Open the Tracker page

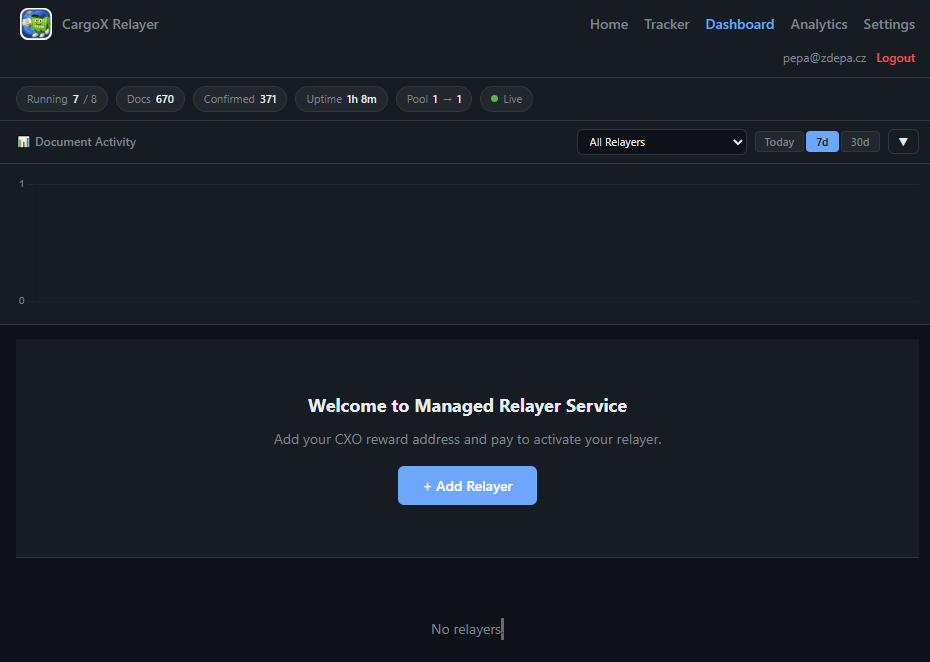[666, 23]
